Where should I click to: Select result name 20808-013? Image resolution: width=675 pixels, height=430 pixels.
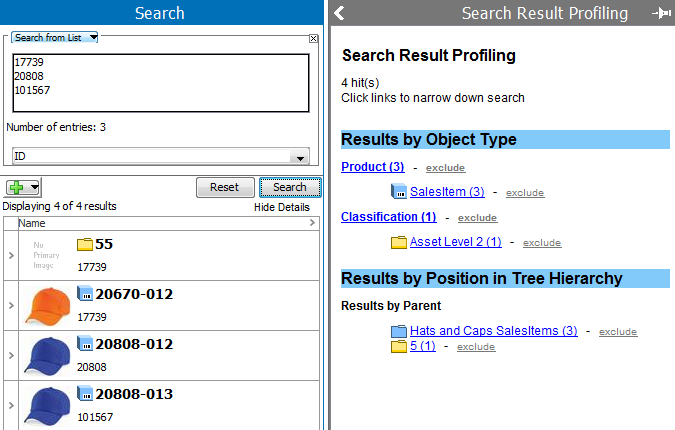click(x=134, y=394)
